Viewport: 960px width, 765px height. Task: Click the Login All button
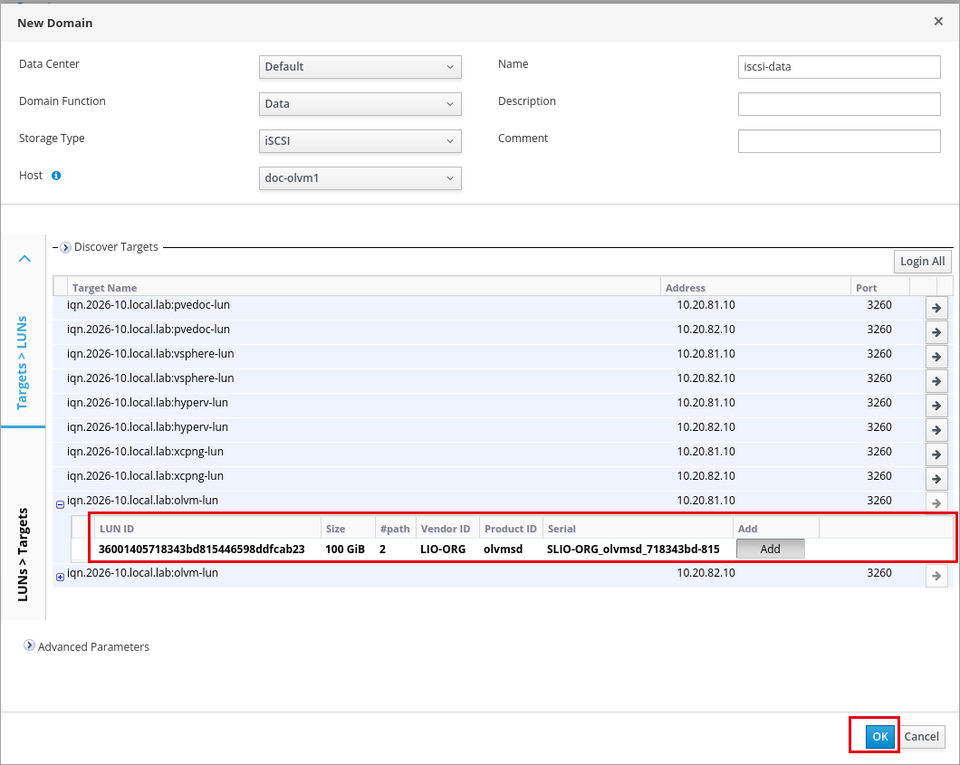[923, 261]
